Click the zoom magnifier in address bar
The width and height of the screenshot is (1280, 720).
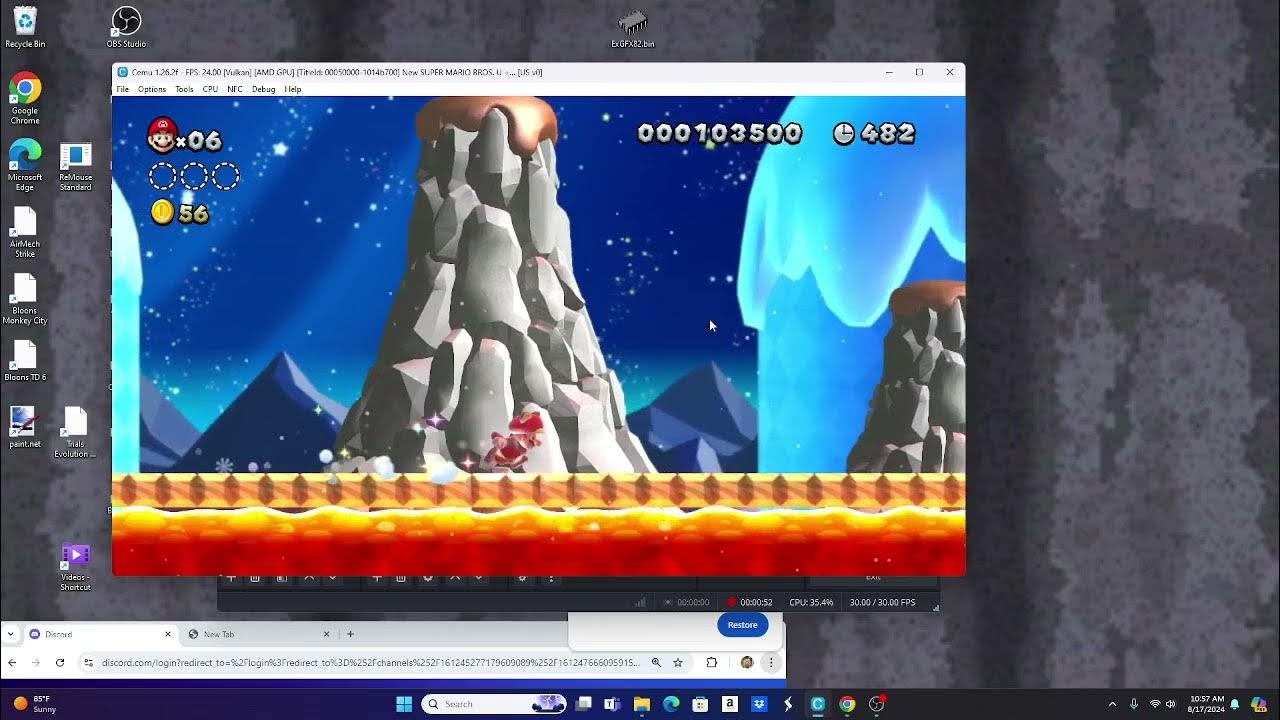point(656,662)
